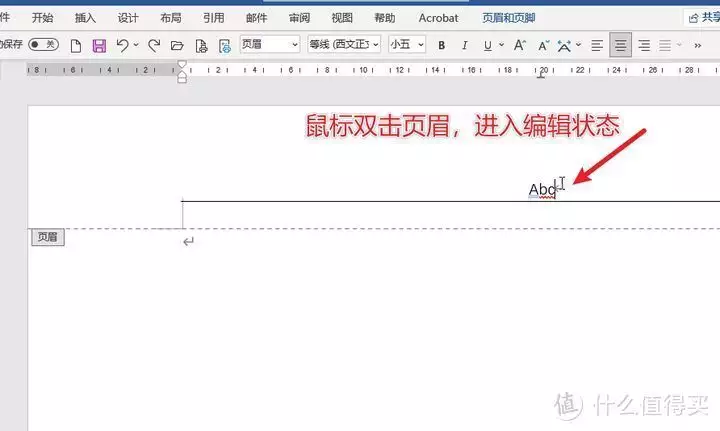
Task: Open the Acrobat tab
Action: point(438,18)
